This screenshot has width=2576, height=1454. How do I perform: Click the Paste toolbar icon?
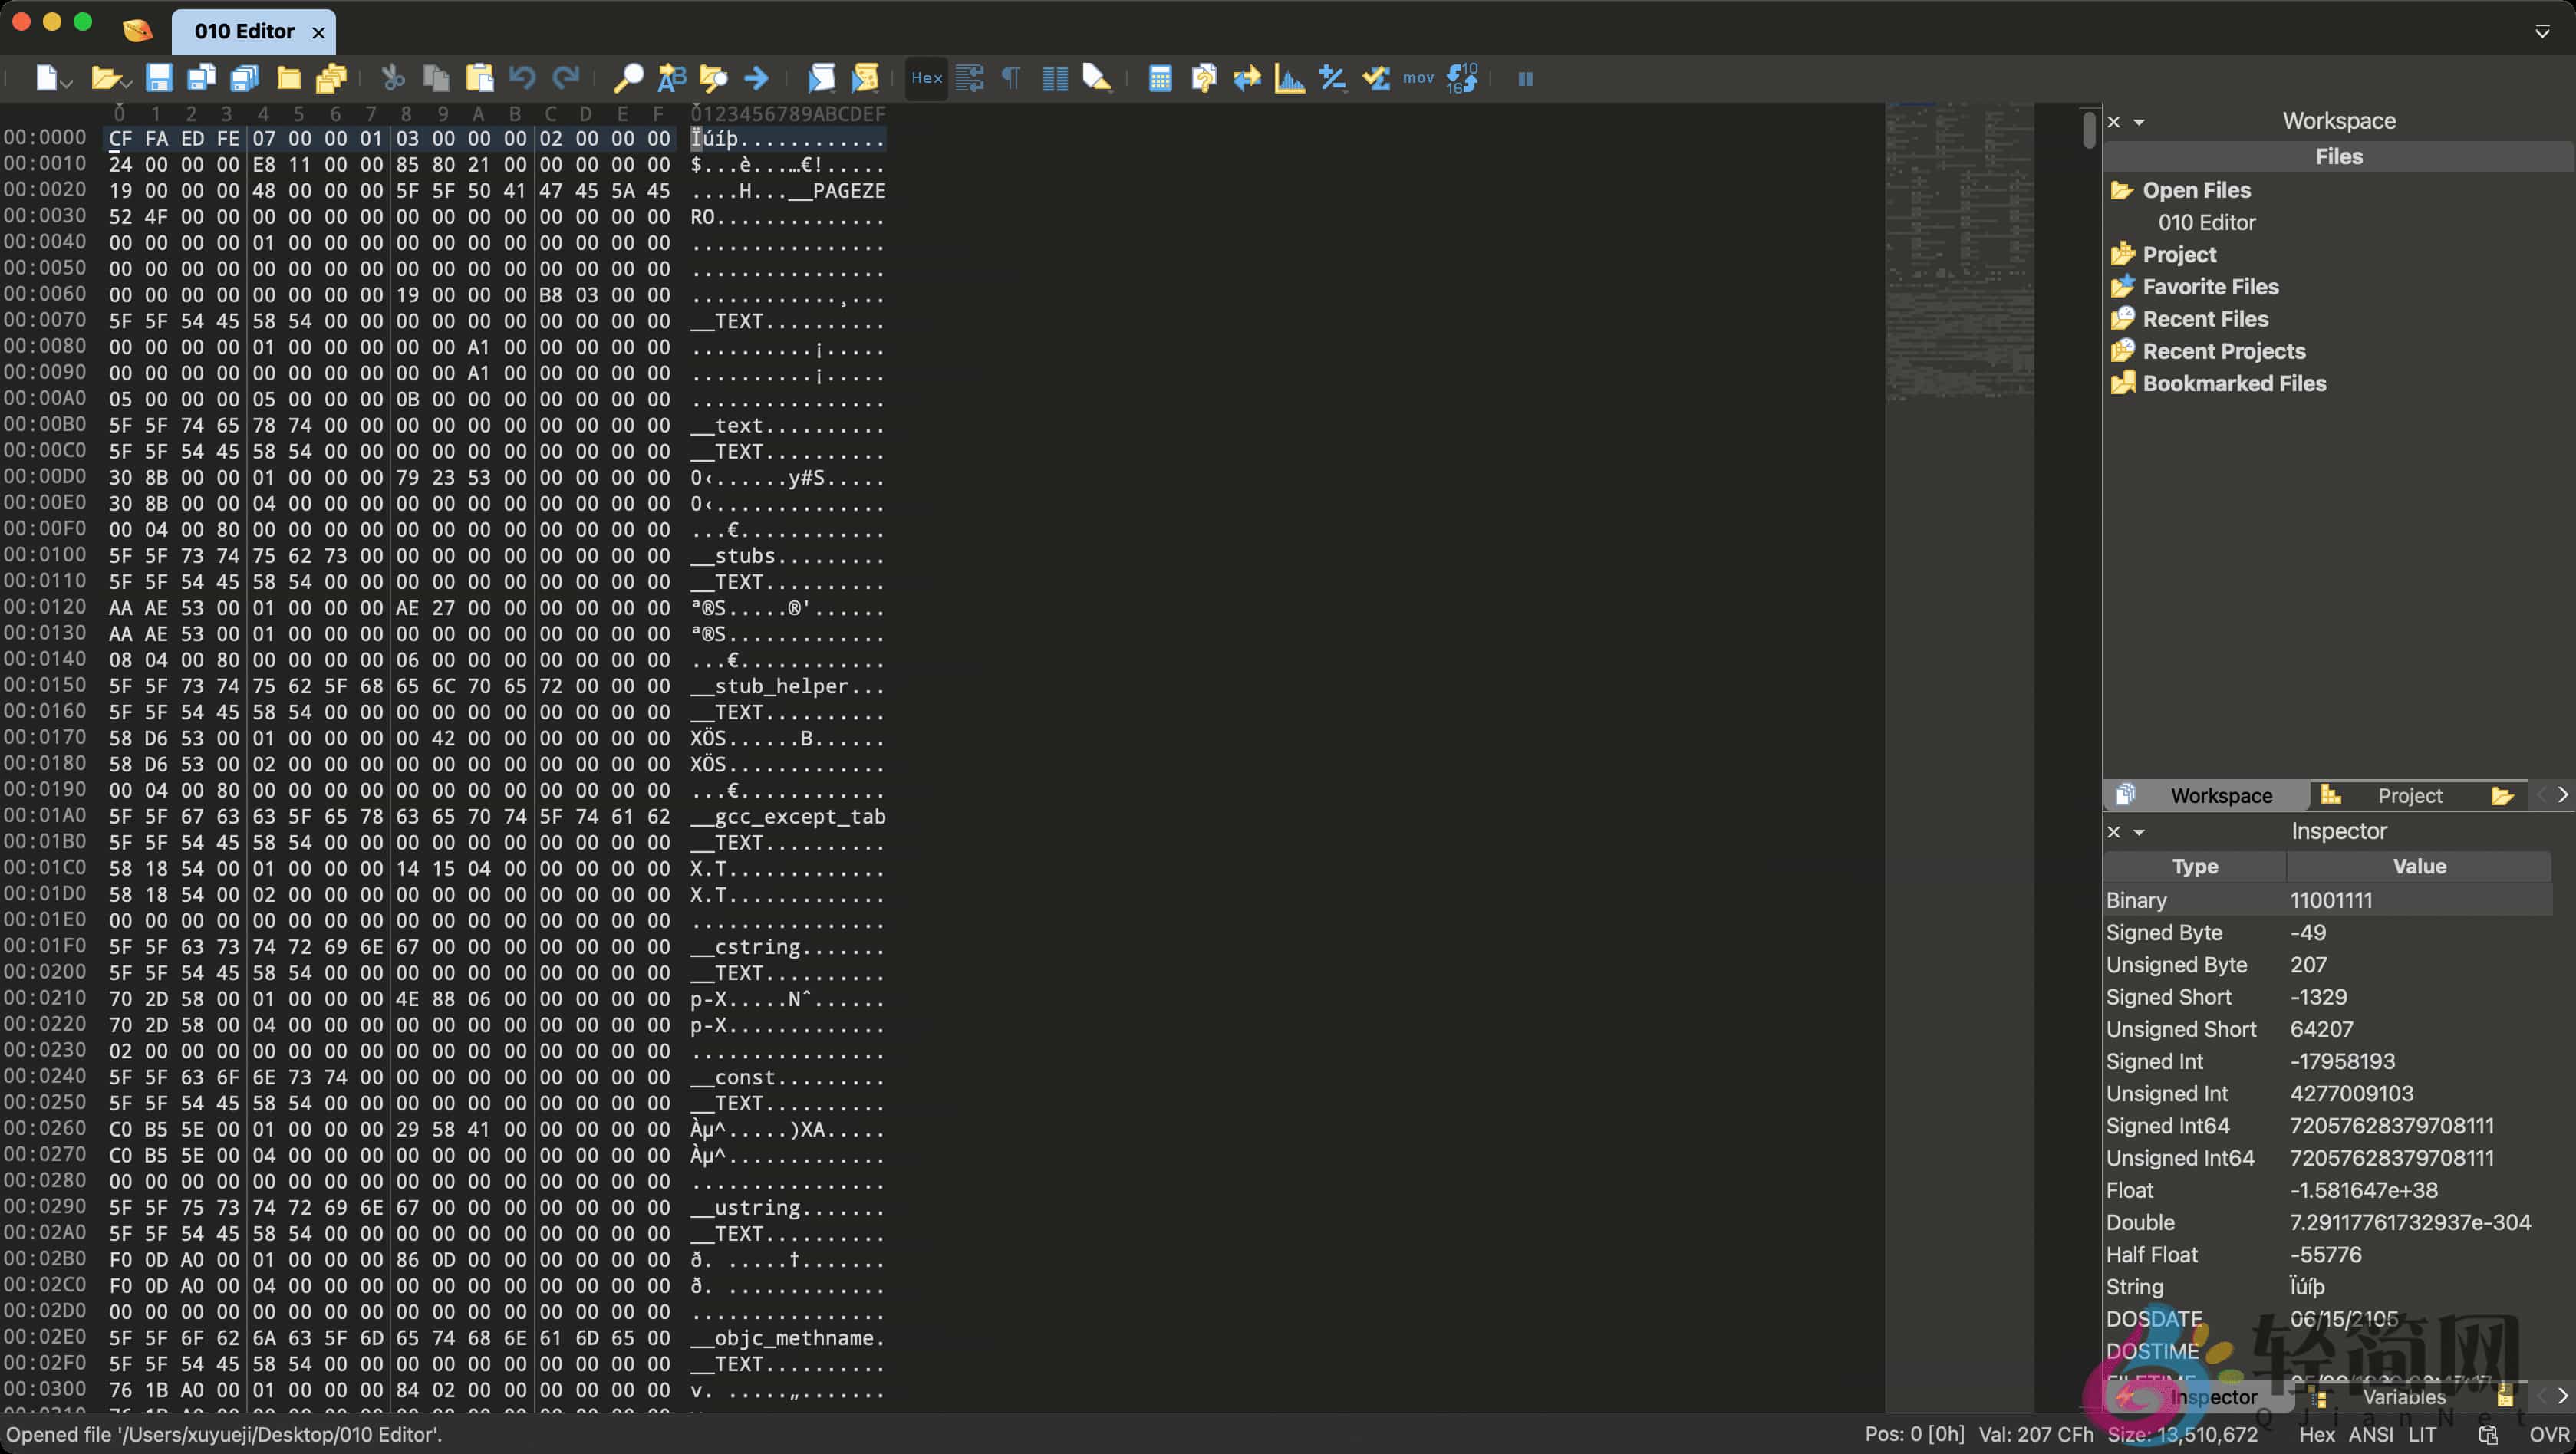pos(479,78)
